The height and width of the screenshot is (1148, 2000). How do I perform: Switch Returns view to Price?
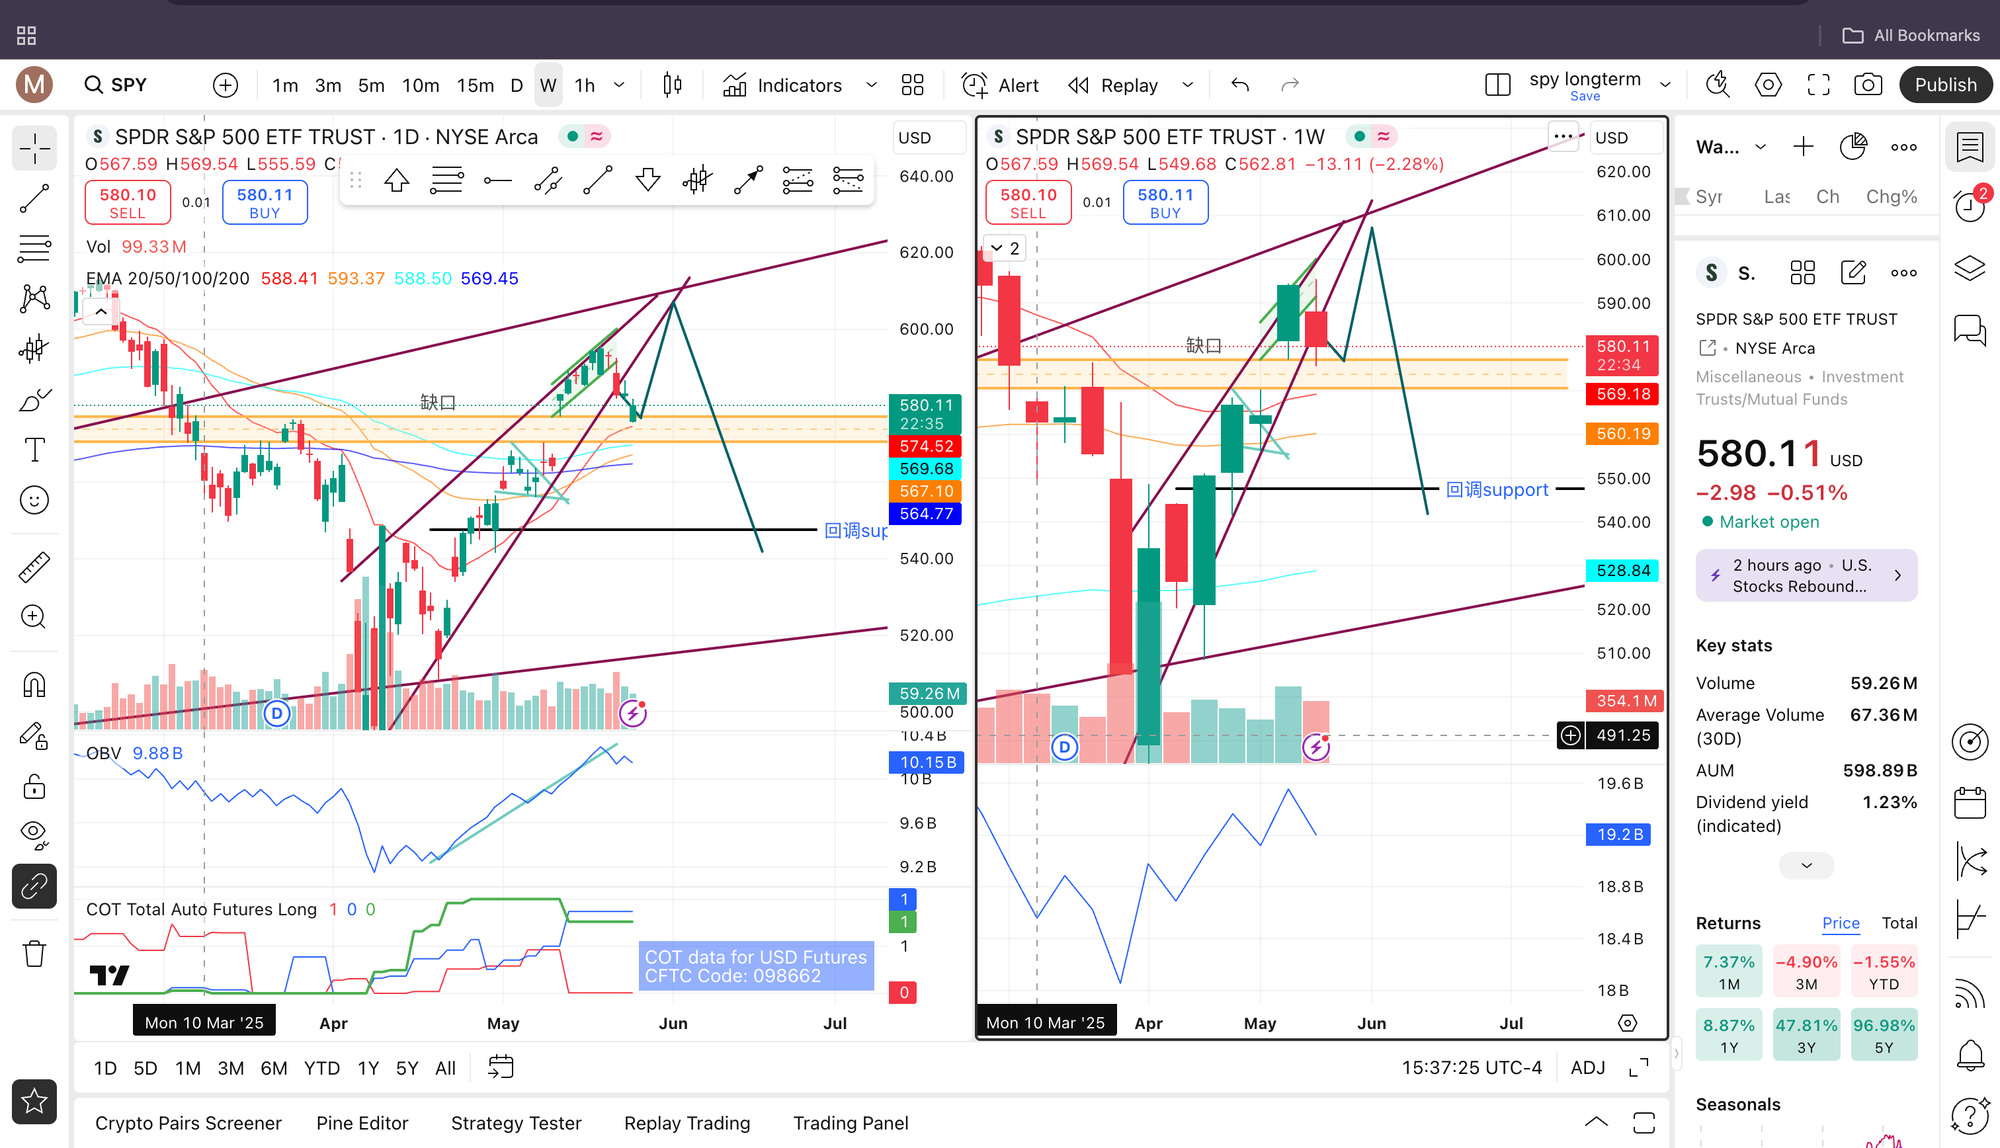(1840, 923)
